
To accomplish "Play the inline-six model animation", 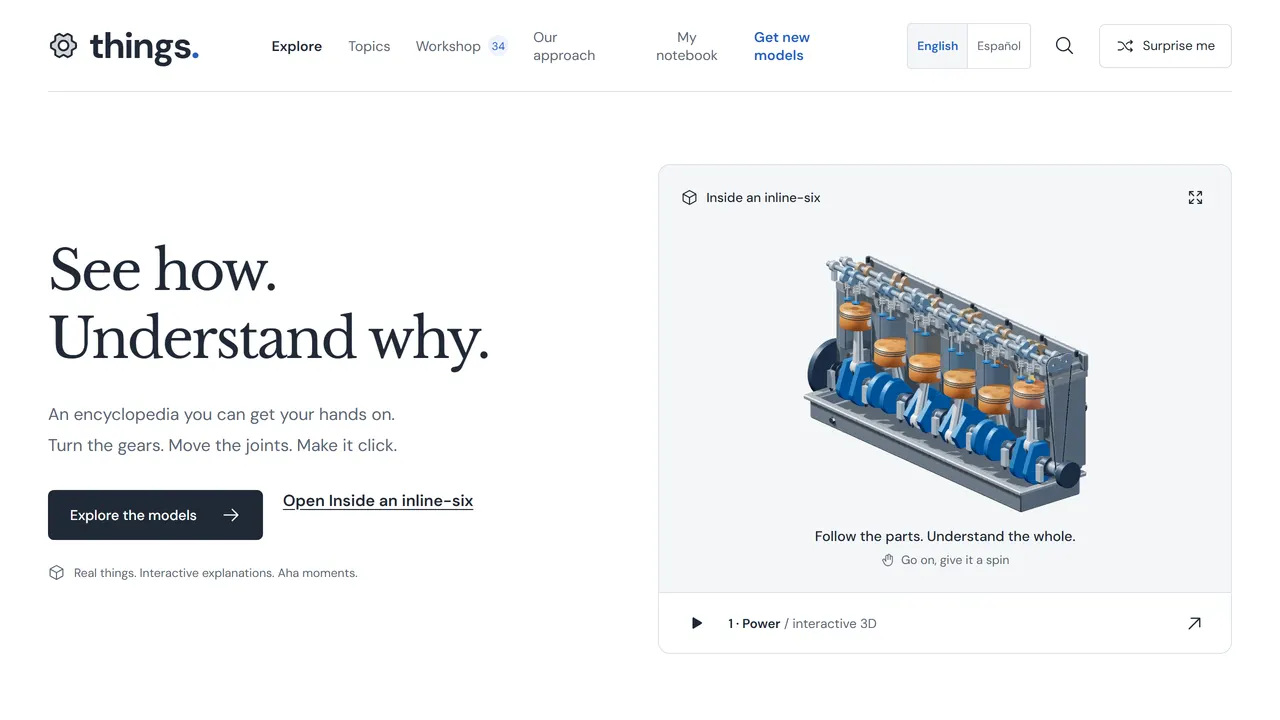I will click(697, 623).
